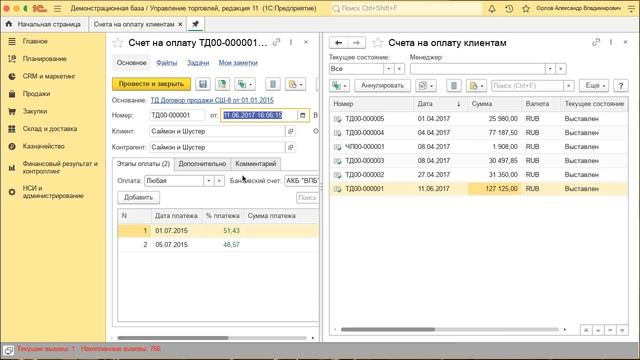Open ТД Договор продажи СШ-8 link

coord(212,100)
